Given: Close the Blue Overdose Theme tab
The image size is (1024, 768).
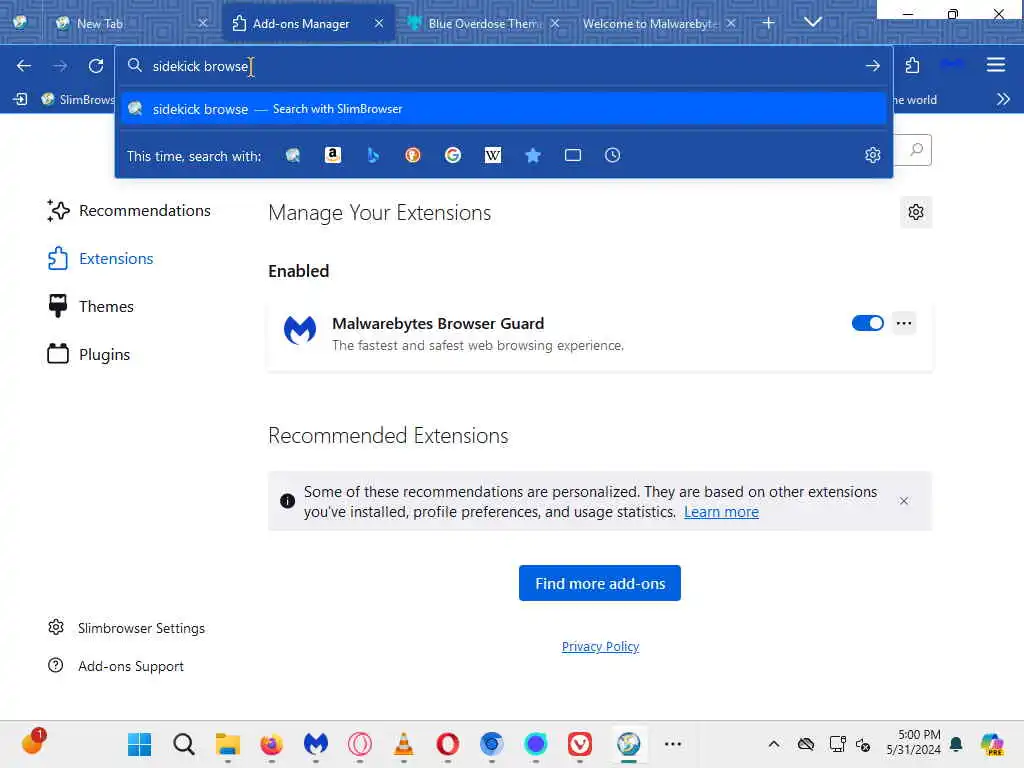Looking at the screenshot, I should 554,24.
